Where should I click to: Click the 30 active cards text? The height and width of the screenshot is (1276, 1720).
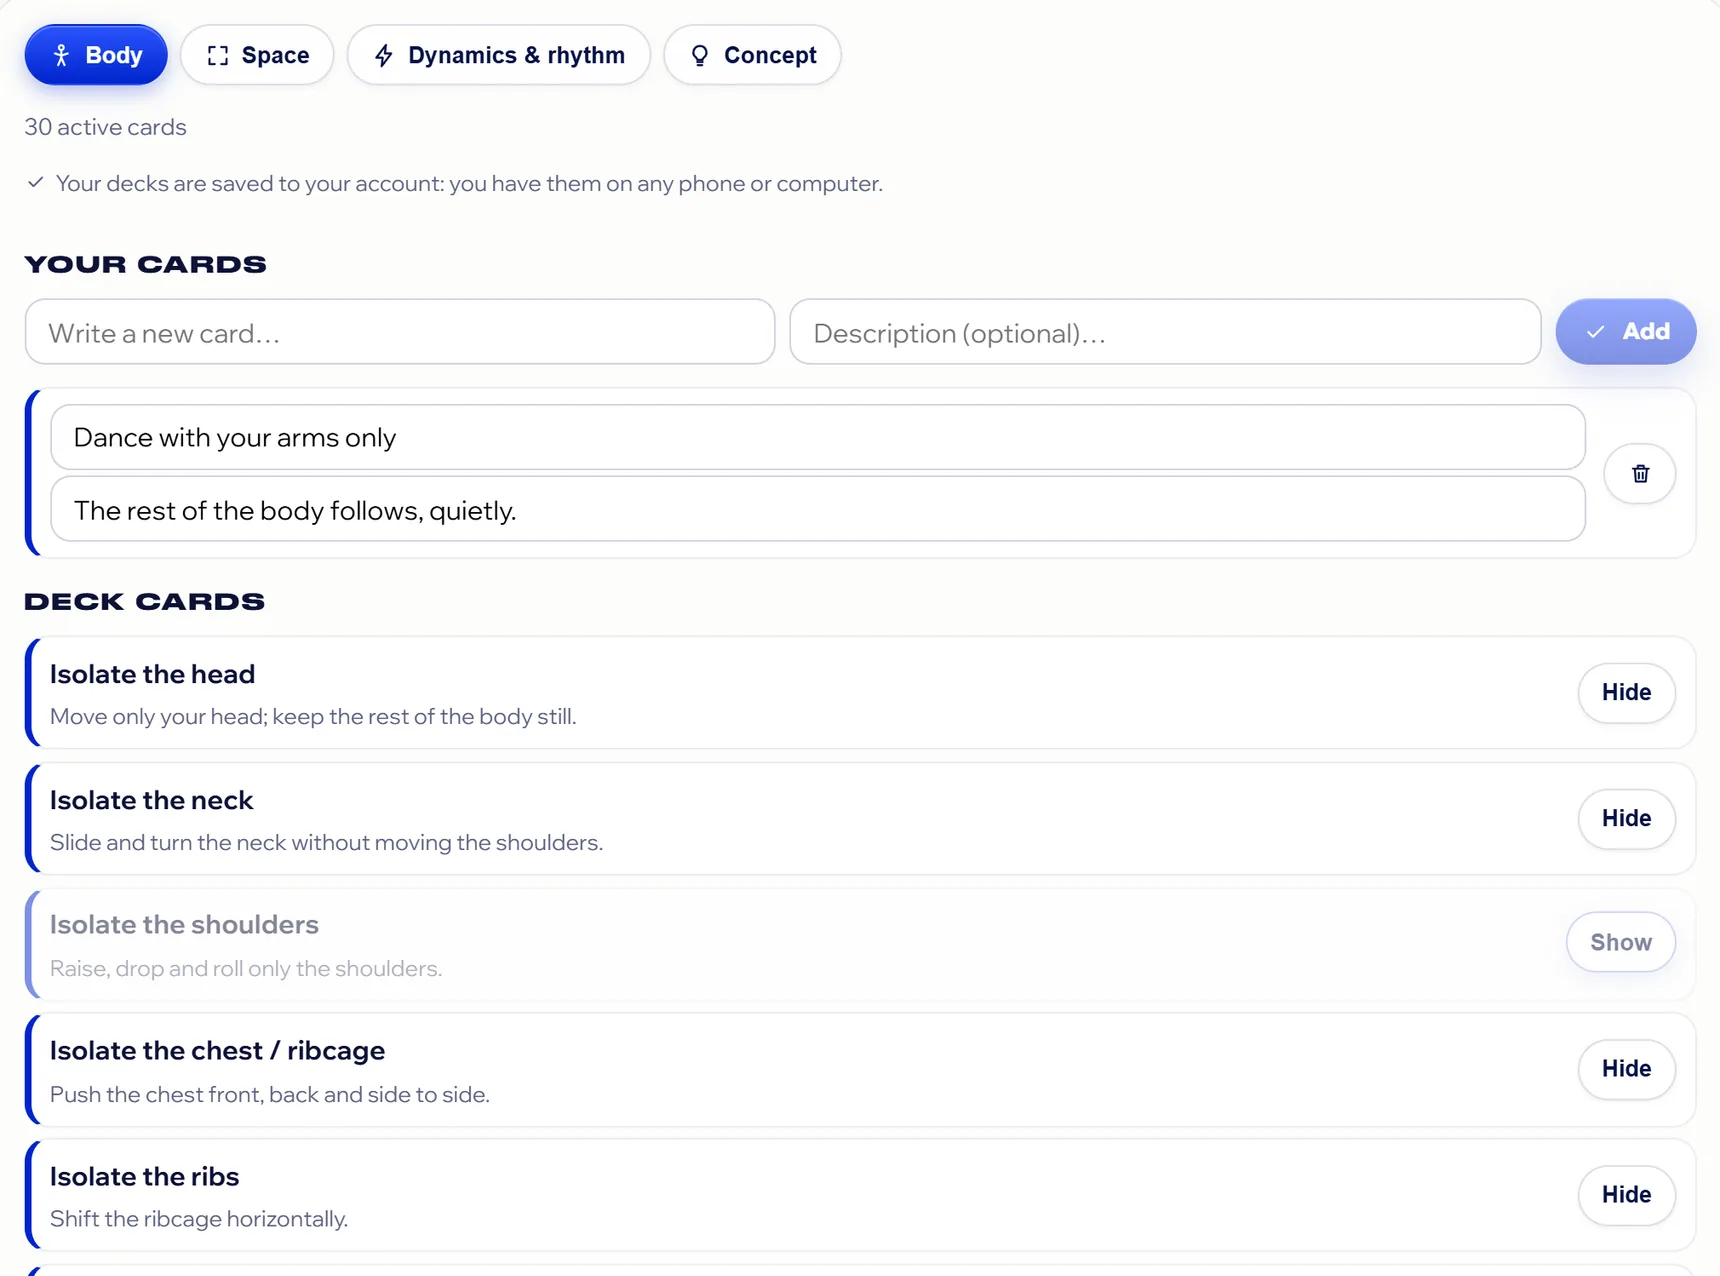click(105, 127)
